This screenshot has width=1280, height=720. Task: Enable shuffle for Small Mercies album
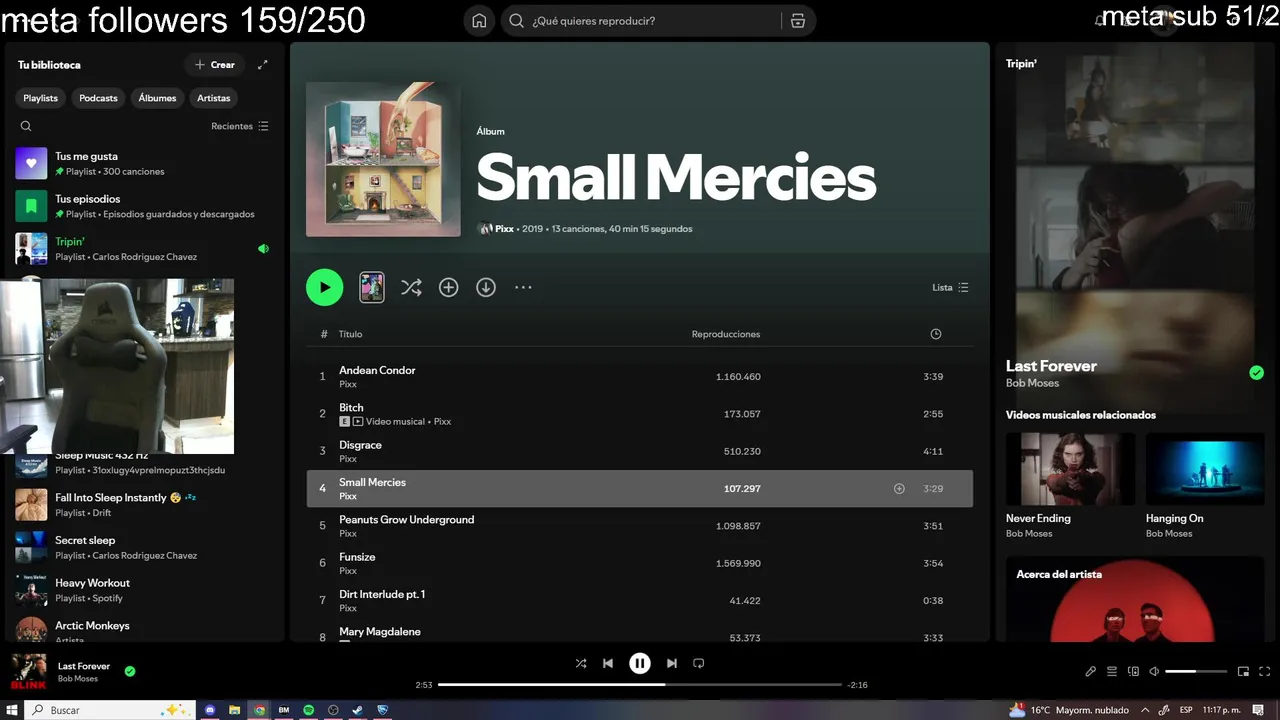(x=411, y=287)
